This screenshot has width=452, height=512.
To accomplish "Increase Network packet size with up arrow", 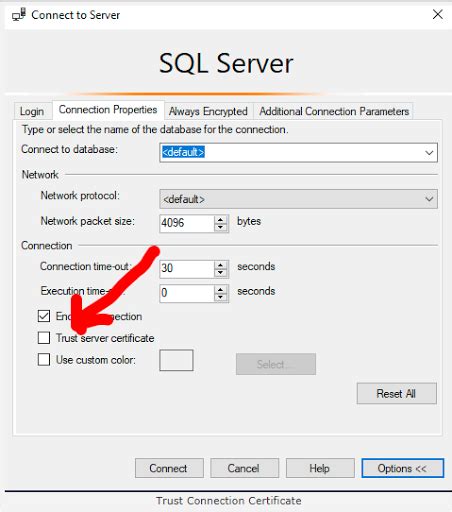I will click(220, 220).
